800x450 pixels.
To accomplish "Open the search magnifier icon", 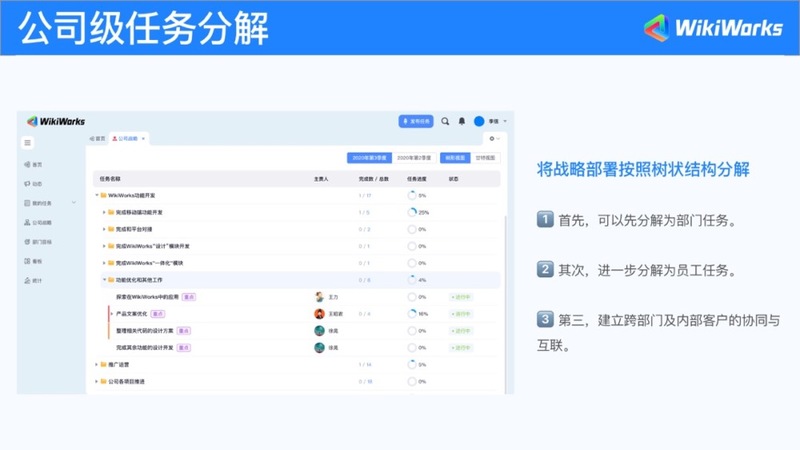I will pyautogui.click(x=445, y=121).
